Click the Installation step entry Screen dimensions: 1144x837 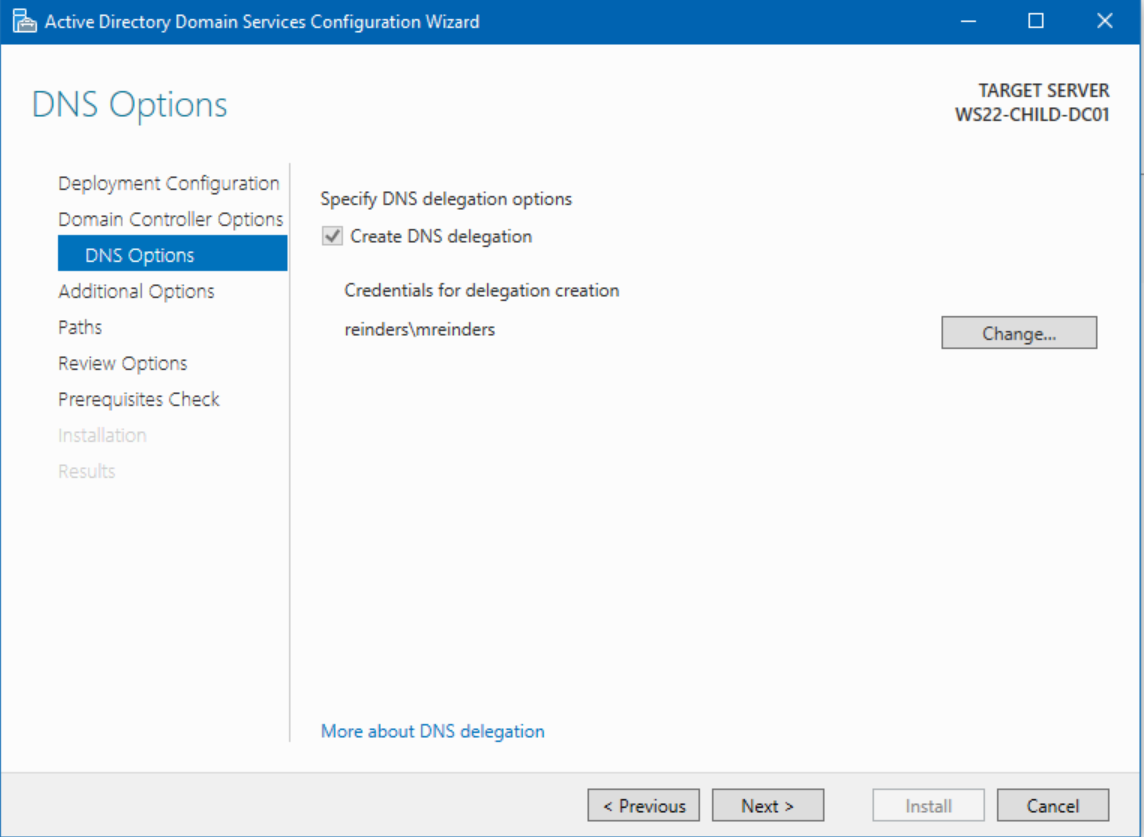click(102, 435)
